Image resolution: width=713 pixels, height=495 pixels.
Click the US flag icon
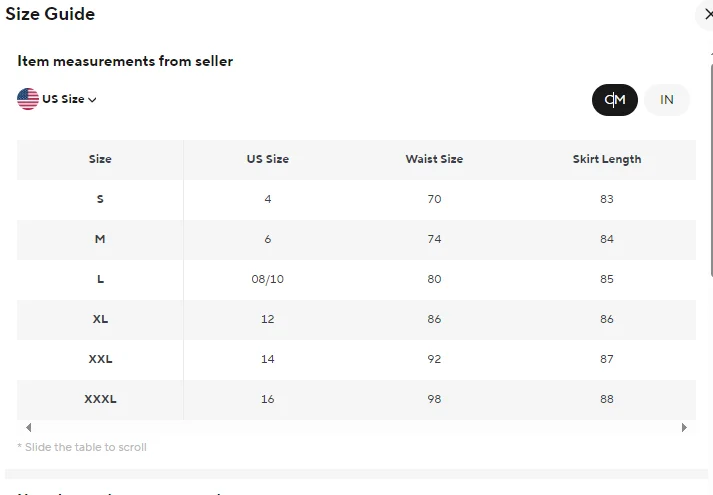(x=28, y=99)
